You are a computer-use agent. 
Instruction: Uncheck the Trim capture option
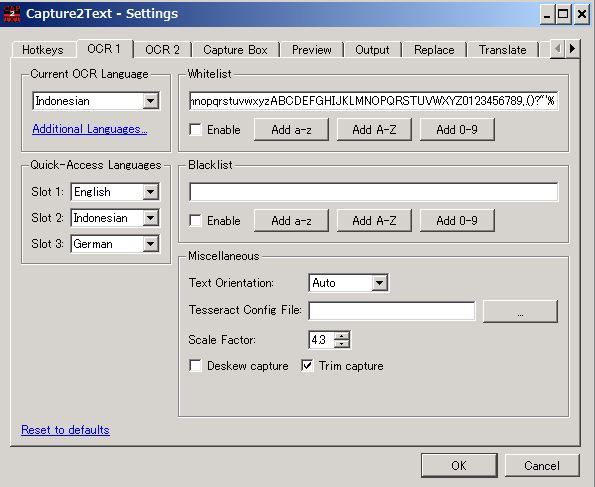coord(307,366)
